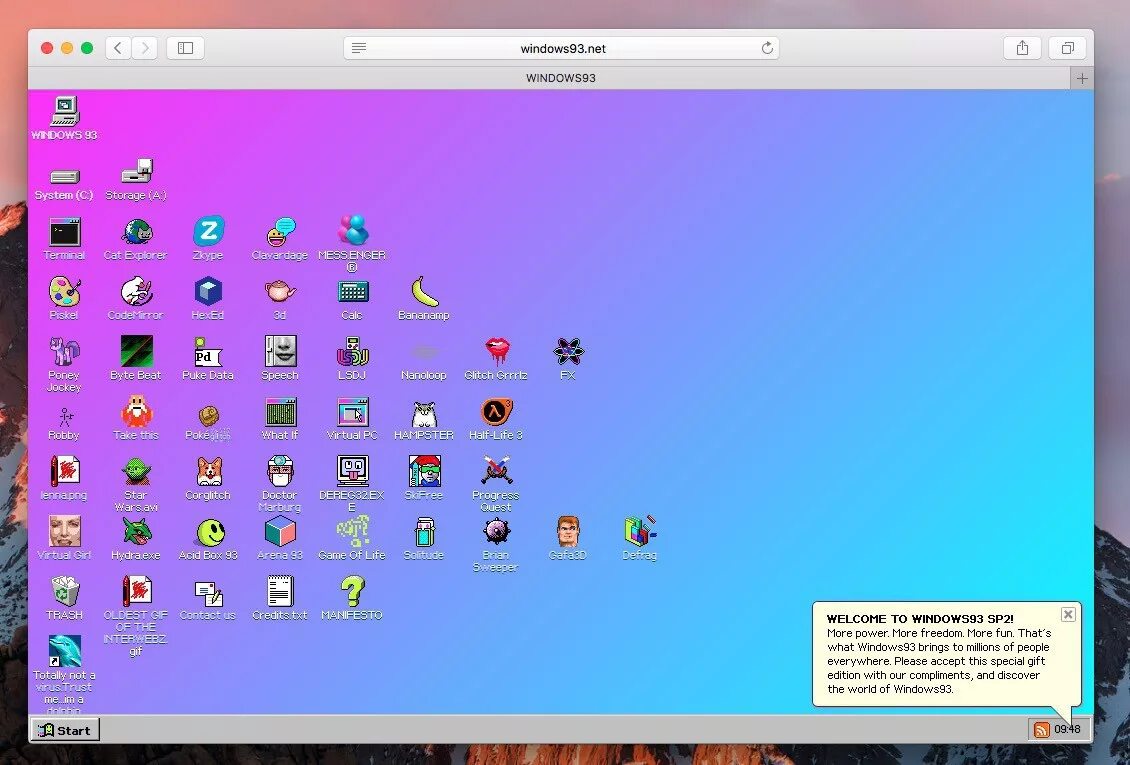Open the CodeMirror editor

pyautogui.click(x=136, y=292)
